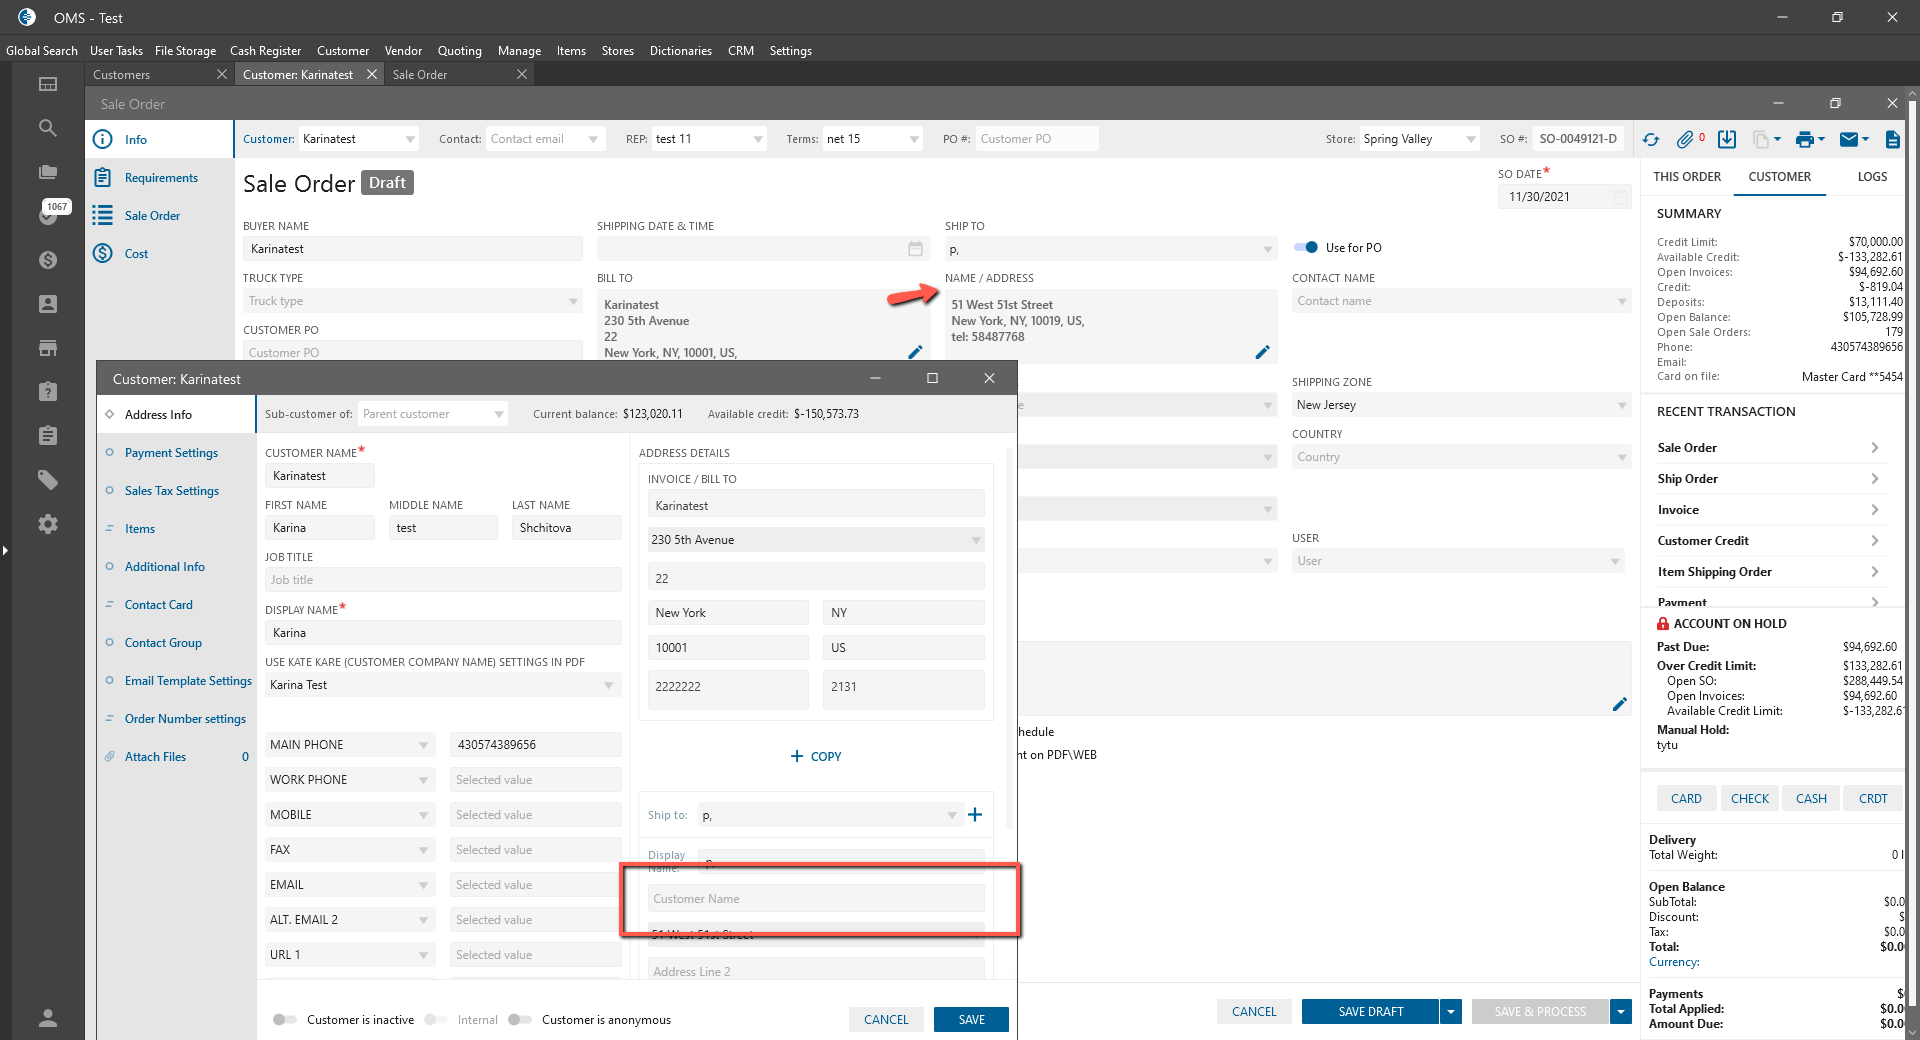Add new Ship to address with plus icon
1920x1040 pixels.
pos(975,815)
